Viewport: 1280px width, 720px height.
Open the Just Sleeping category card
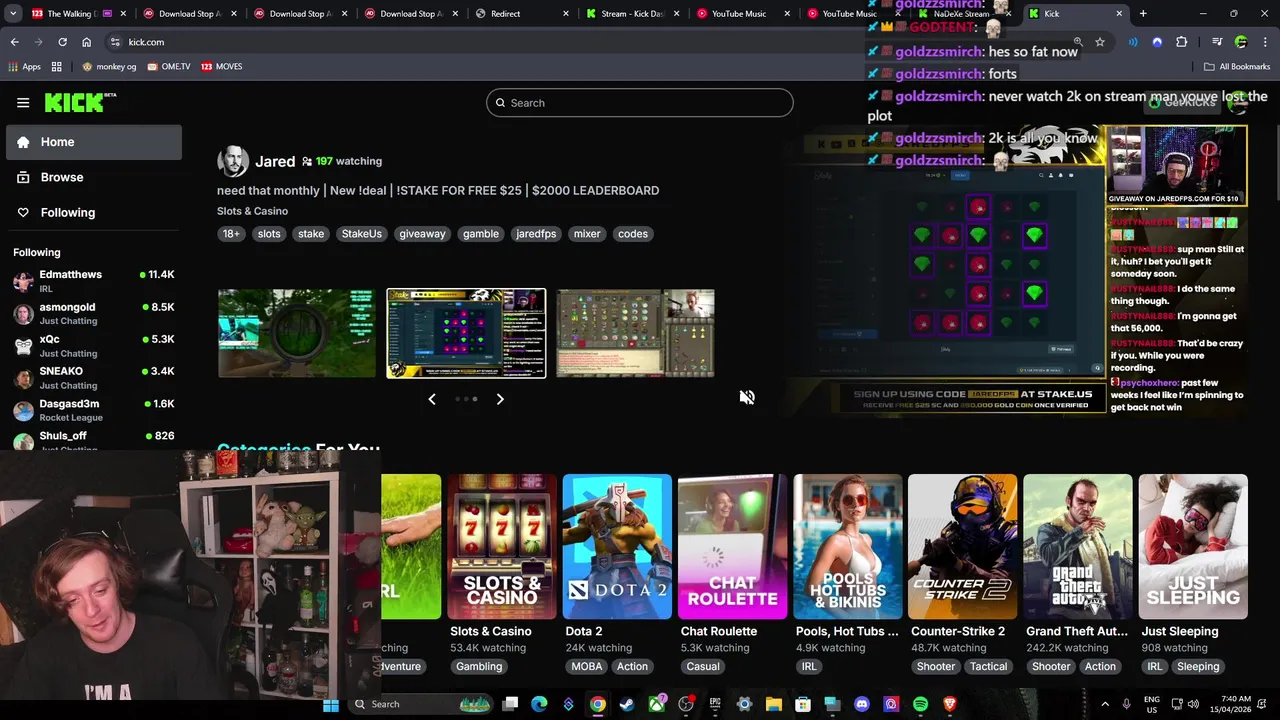pyautogui.click(x=1193, y=547)
